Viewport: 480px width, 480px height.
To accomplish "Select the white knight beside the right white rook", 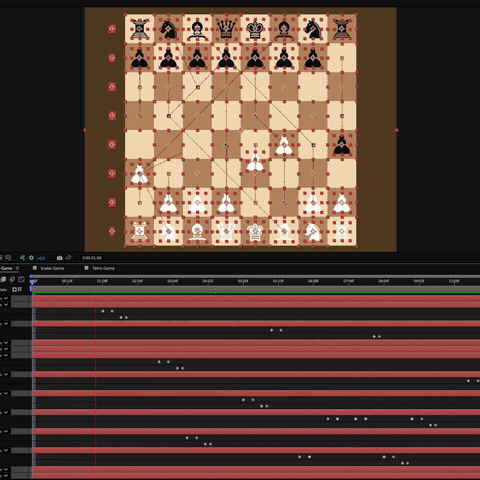I will (313, 231).
